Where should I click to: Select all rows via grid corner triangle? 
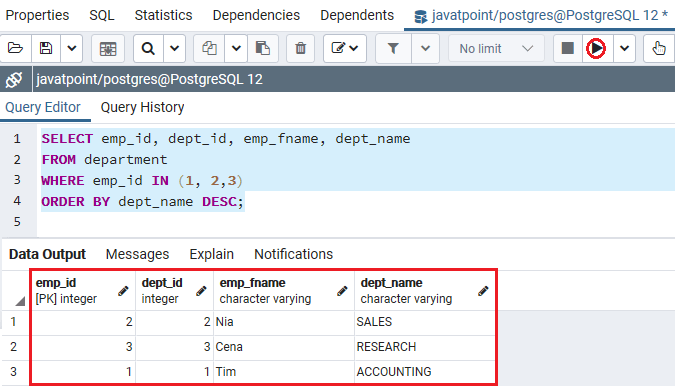(20, 301)
